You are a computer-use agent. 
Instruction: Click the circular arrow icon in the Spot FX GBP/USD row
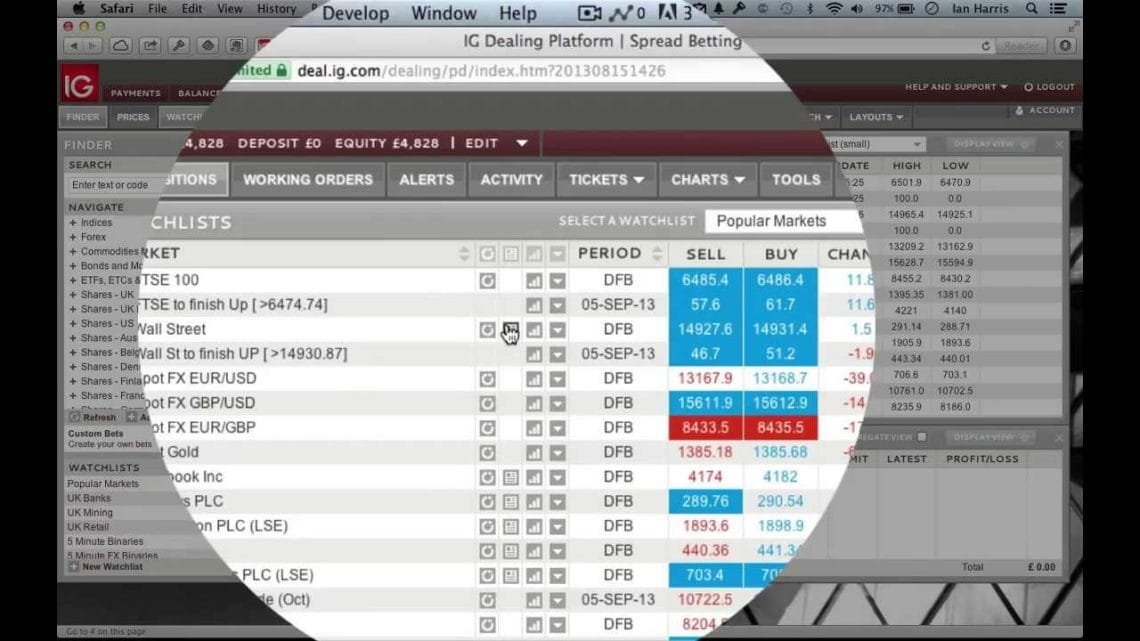tap(487, 404)
